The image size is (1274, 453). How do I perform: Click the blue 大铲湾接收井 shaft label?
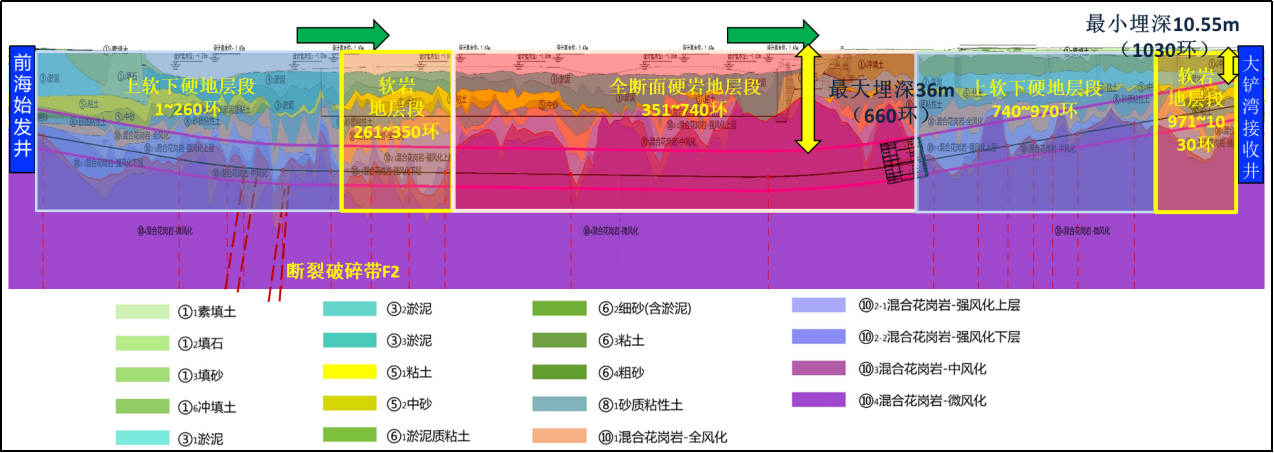tap(1250, 116)
